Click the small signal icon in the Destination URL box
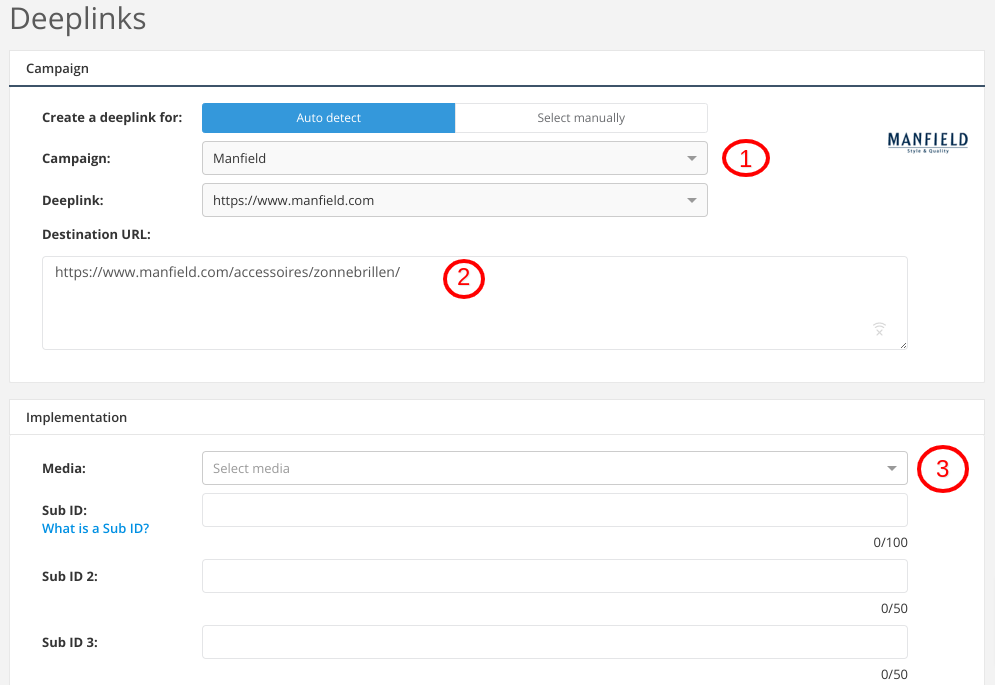This screenshot has width=995, height=685. coord(879,329)
